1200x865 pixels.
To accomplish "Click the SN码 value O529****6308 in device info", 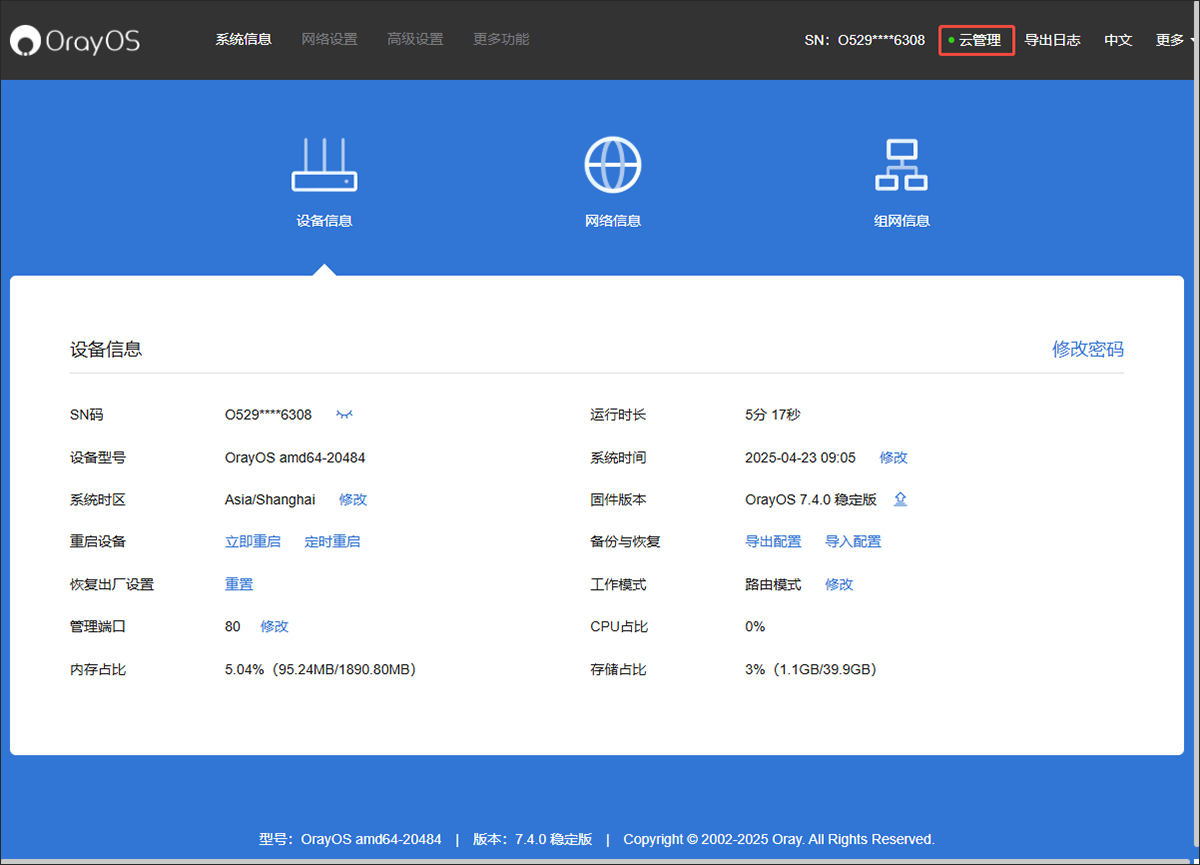I will point(269,415).
